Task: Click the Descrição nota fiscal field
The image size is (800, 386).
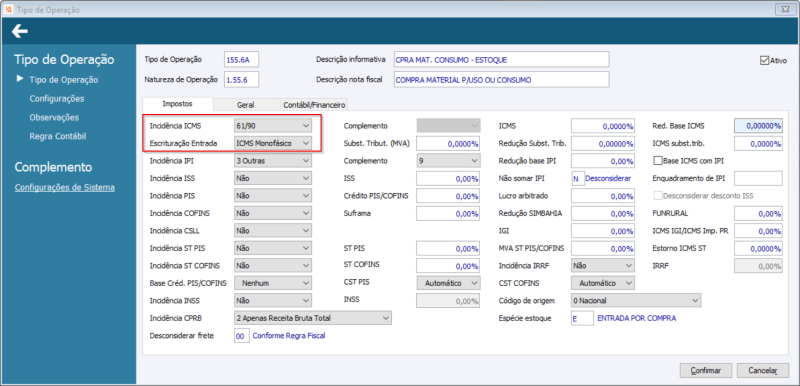Action: pyautogui.click(x=502, y=80)
